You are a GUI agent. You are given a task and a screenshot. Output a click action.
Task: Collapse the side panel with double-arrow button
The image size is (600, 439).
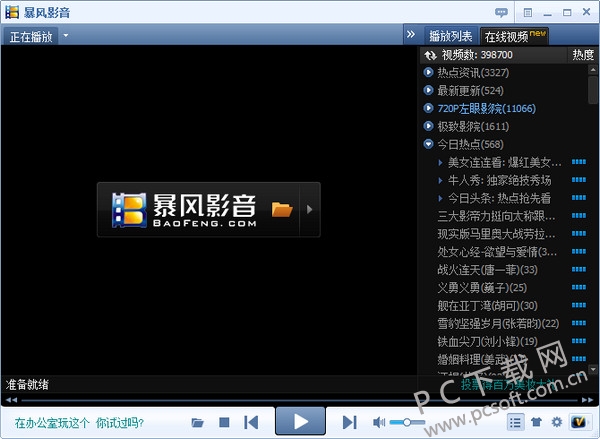411,34
